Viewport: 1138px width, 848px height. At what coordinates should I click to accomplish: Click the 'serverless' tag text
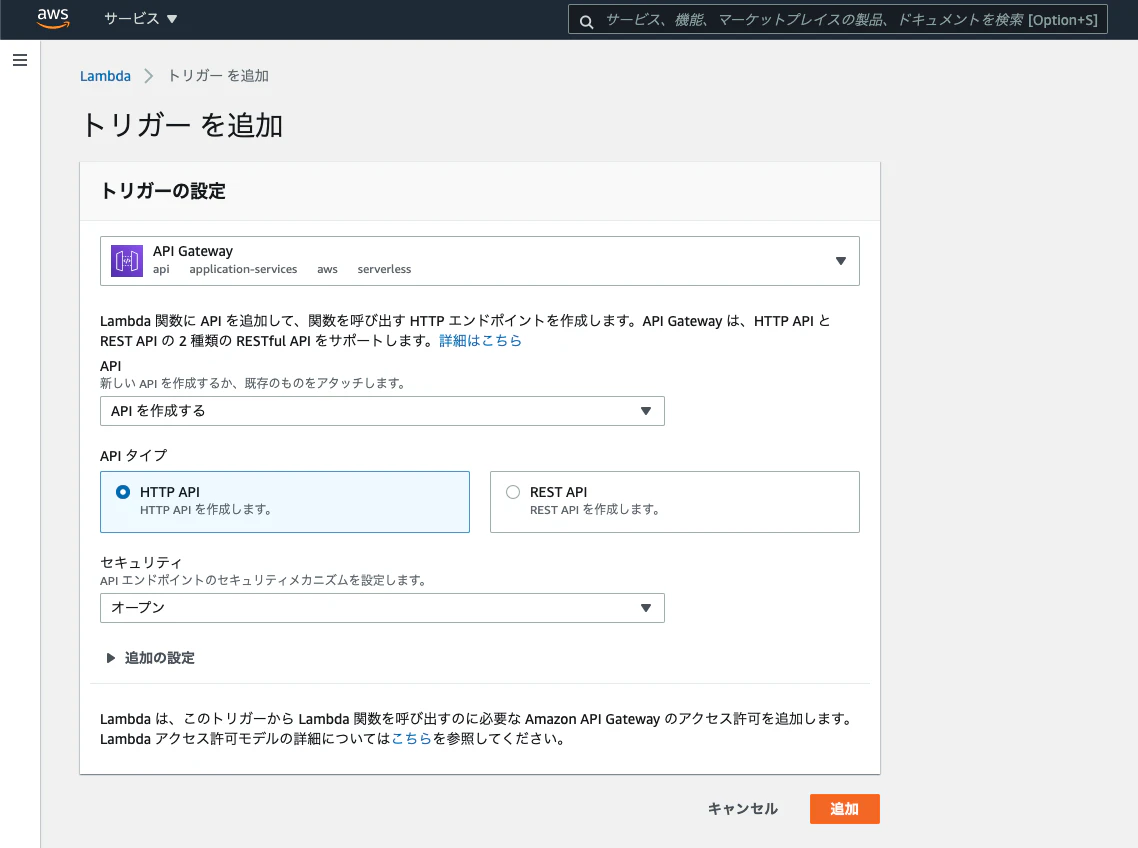point(384,269)
